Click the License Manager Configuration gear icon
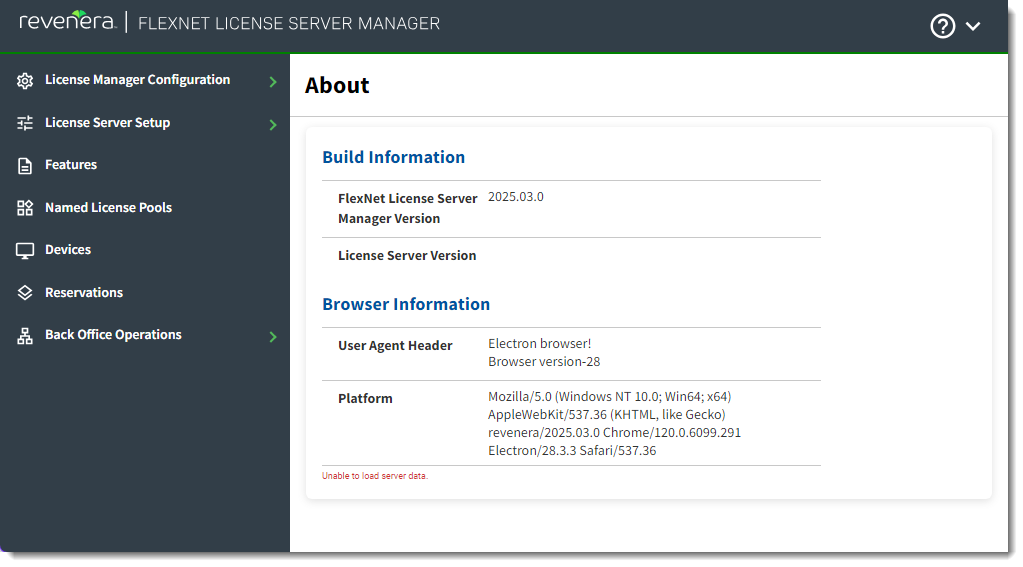 (x=25, y=81)
